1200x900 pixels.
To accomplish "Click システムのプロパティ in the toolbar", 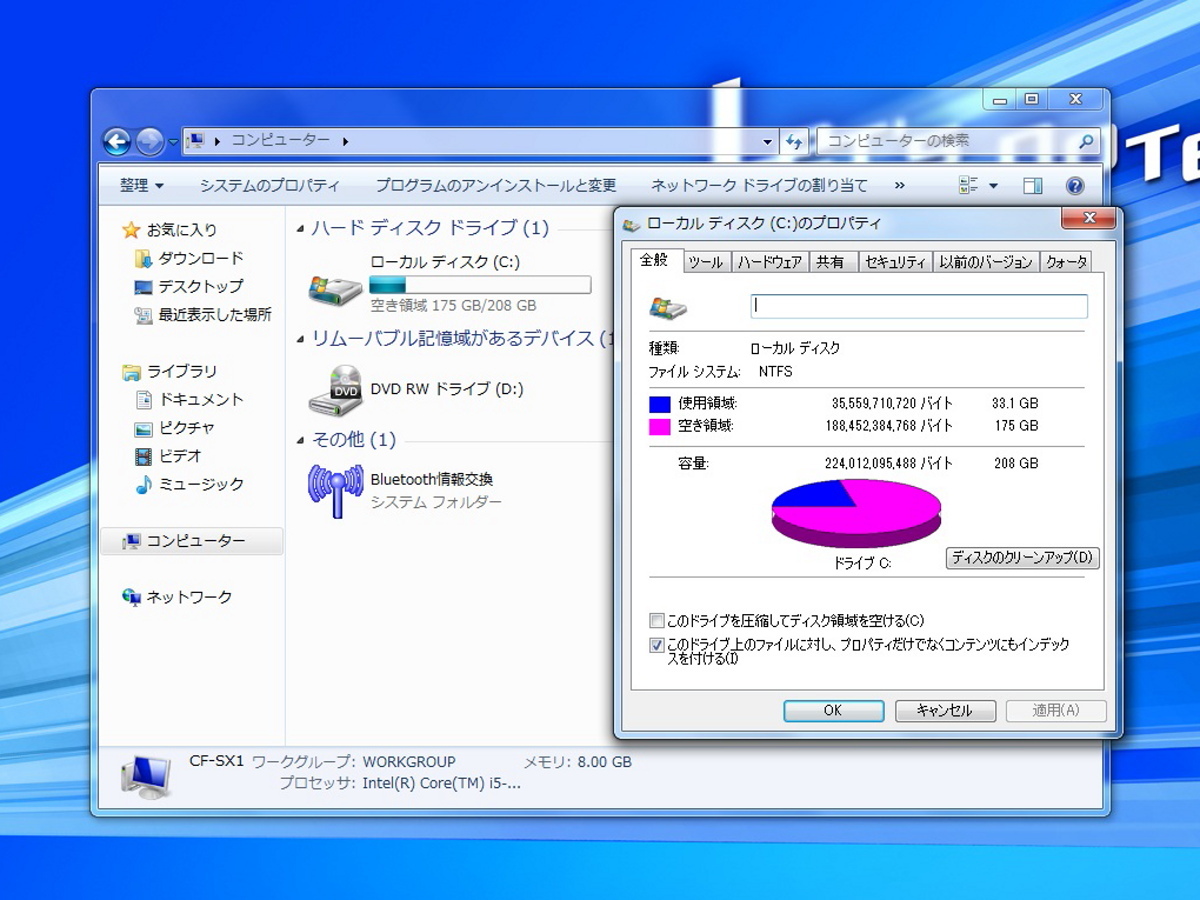I will tap(269, 185).
